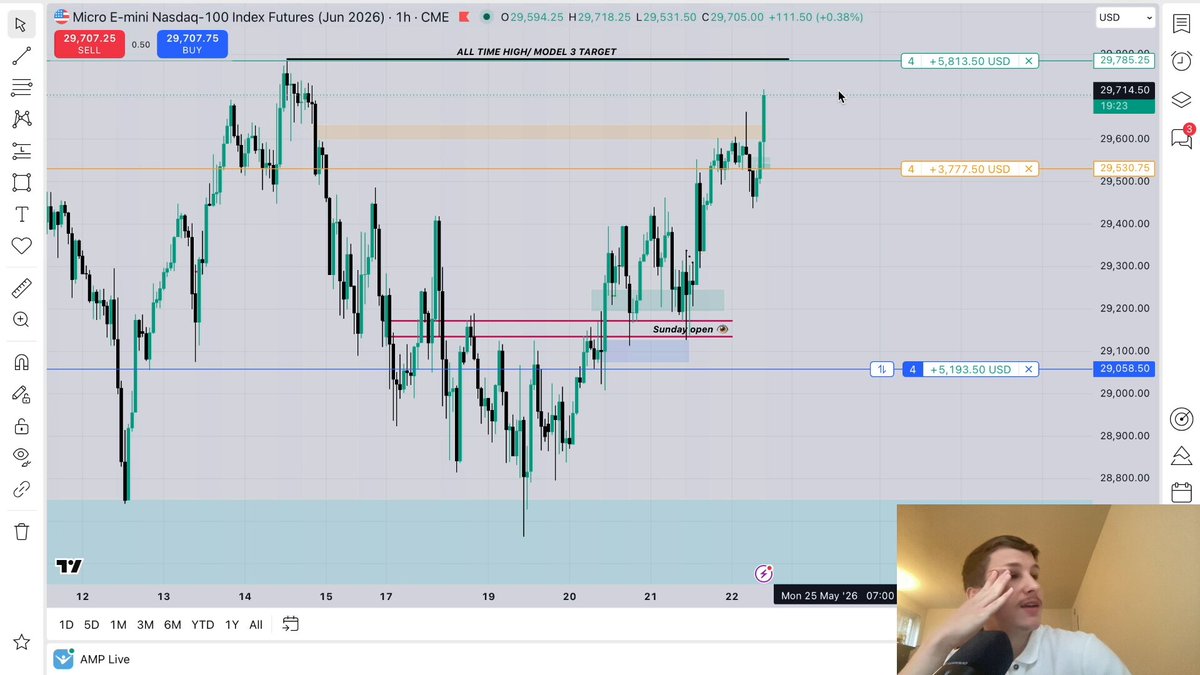Viewport: 1200px width, 675px height.
Task: Link drawings with the chain icon
Action: click(x=21, y=489)
